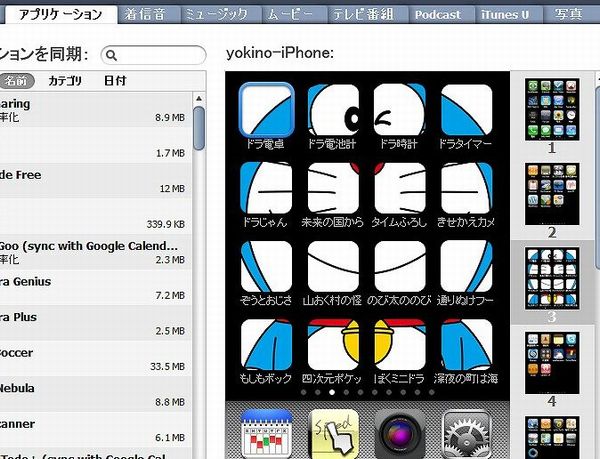Screen dimensions: 600x459
Task: Select the きせかえカメ app icon
Action: (466, 188)
